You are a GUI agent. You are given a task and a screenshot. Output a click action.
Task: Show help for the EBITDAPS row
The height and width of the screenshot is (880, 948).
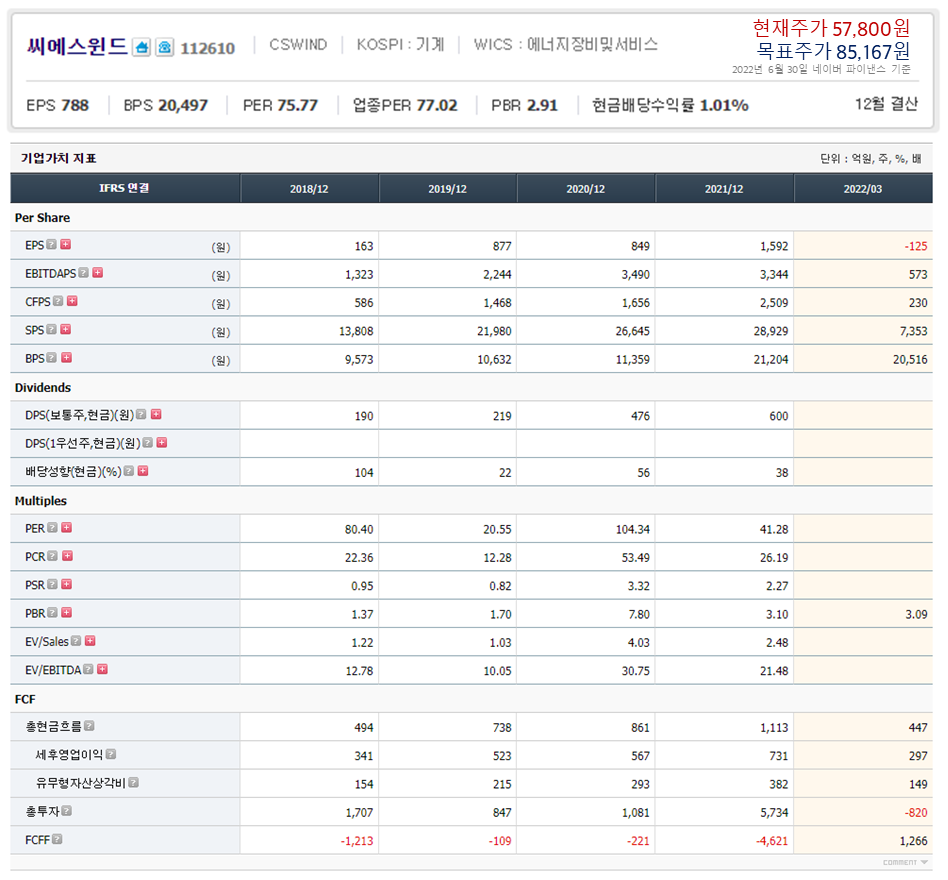pyautogui.click(x=83, y=273)
